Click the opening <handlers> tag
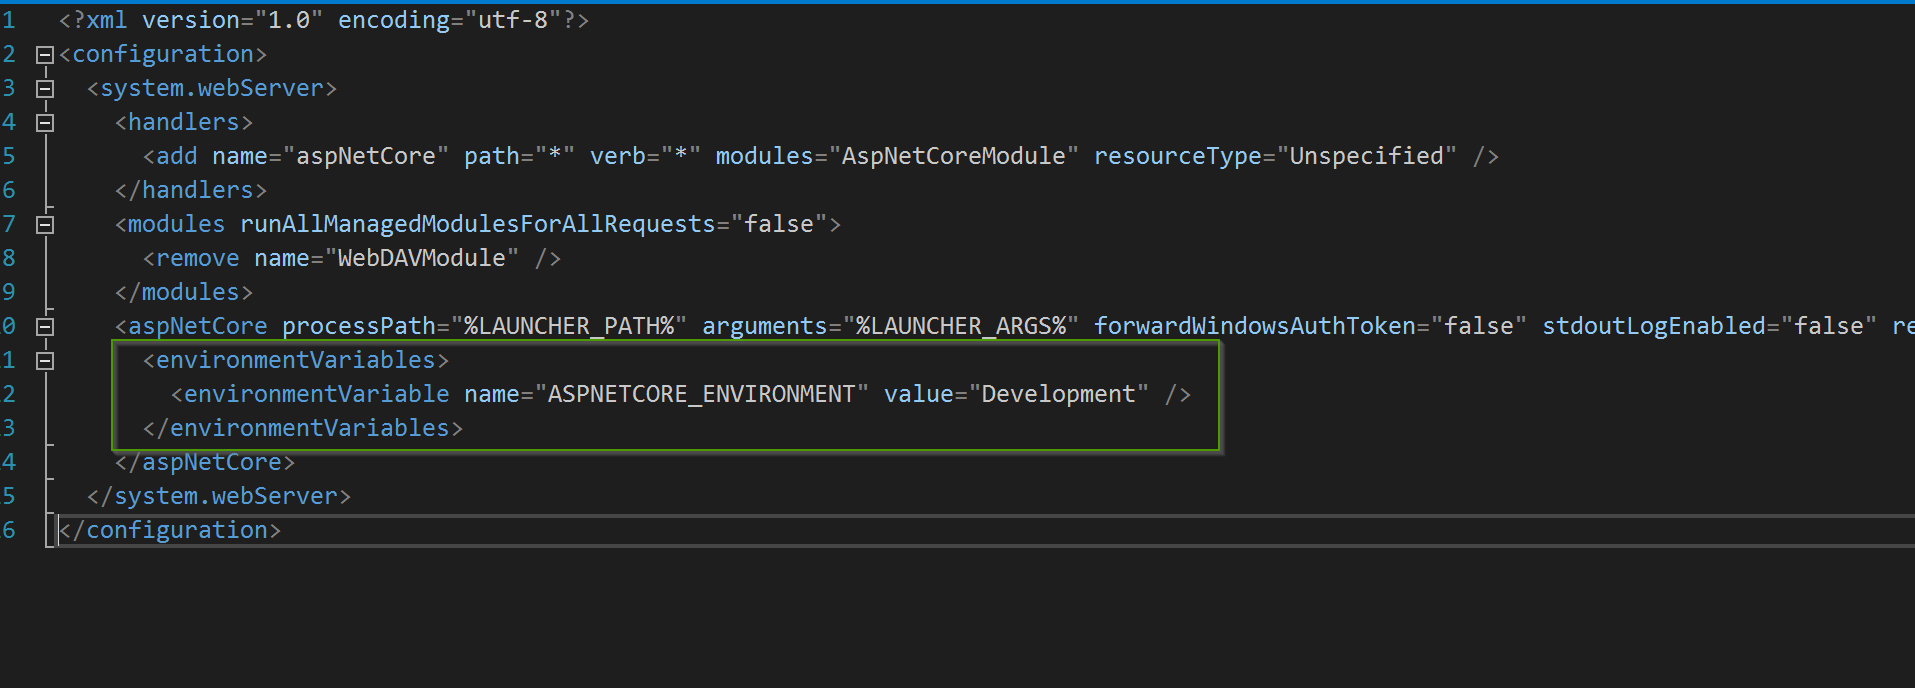Image resolution: width=1915 pixels, height=688 pixels. [x=184, y=122]
